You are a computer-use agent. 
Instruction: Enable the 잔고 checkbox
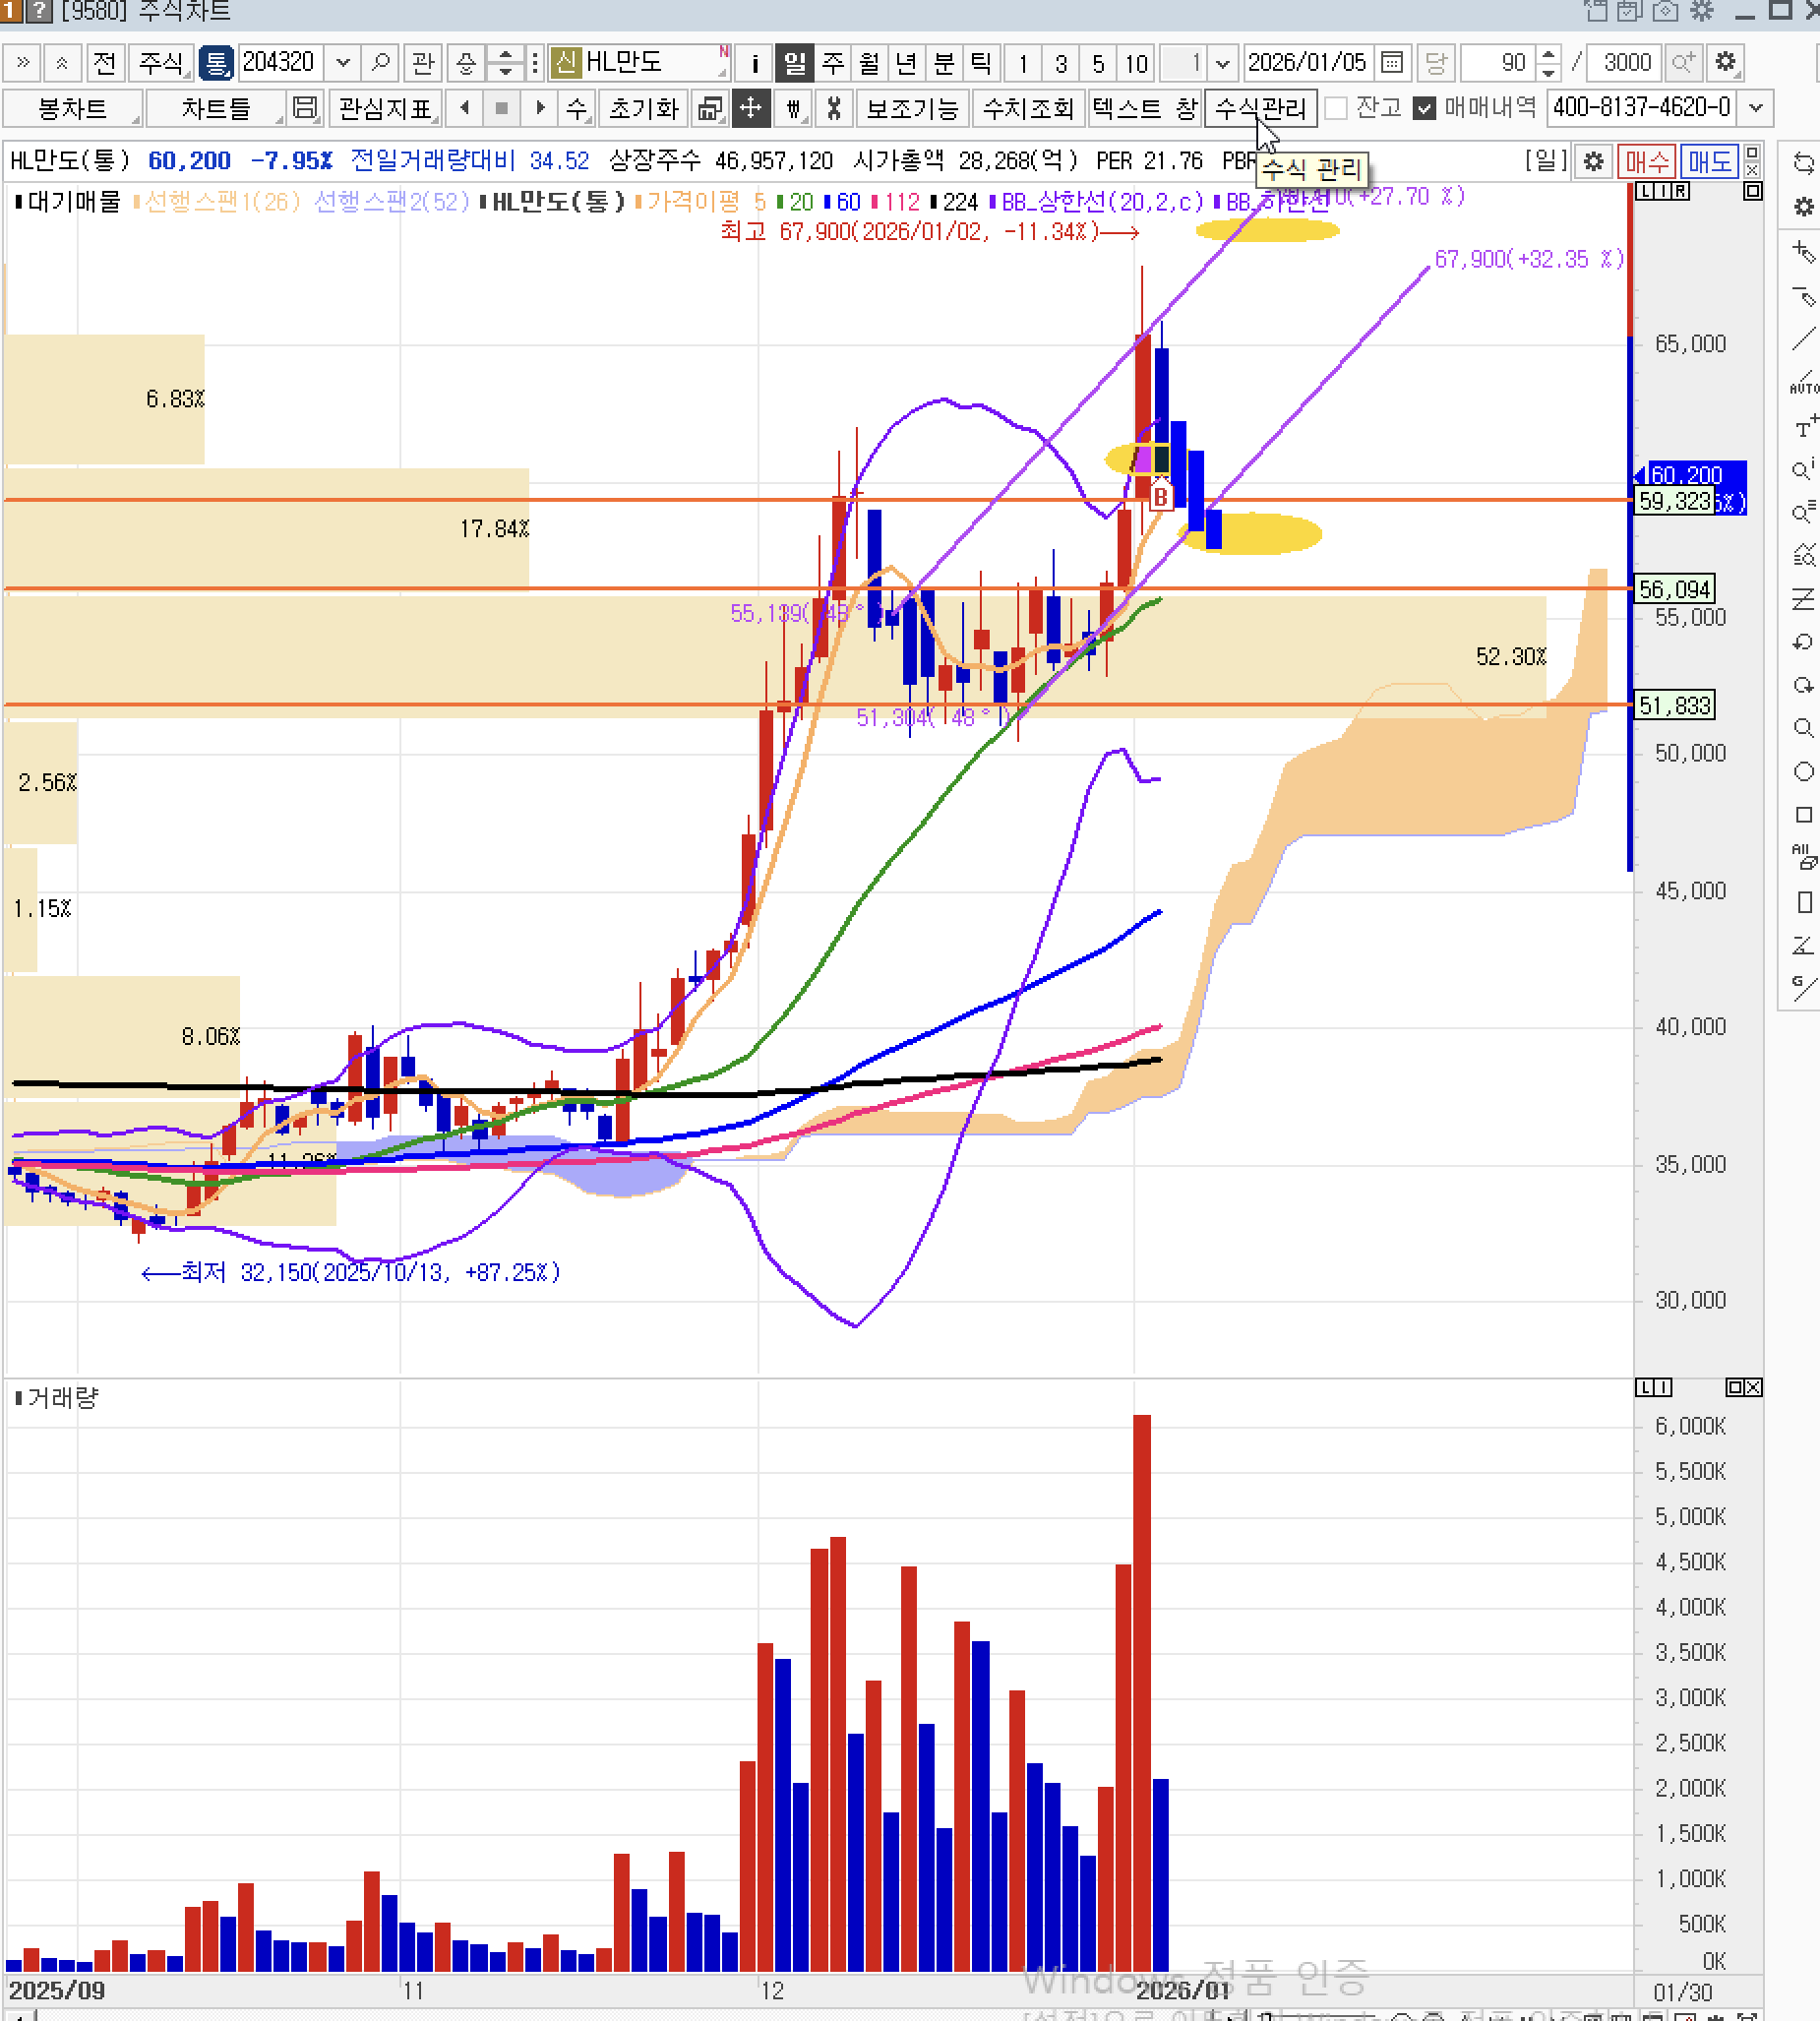click(x=1336, y=108)
